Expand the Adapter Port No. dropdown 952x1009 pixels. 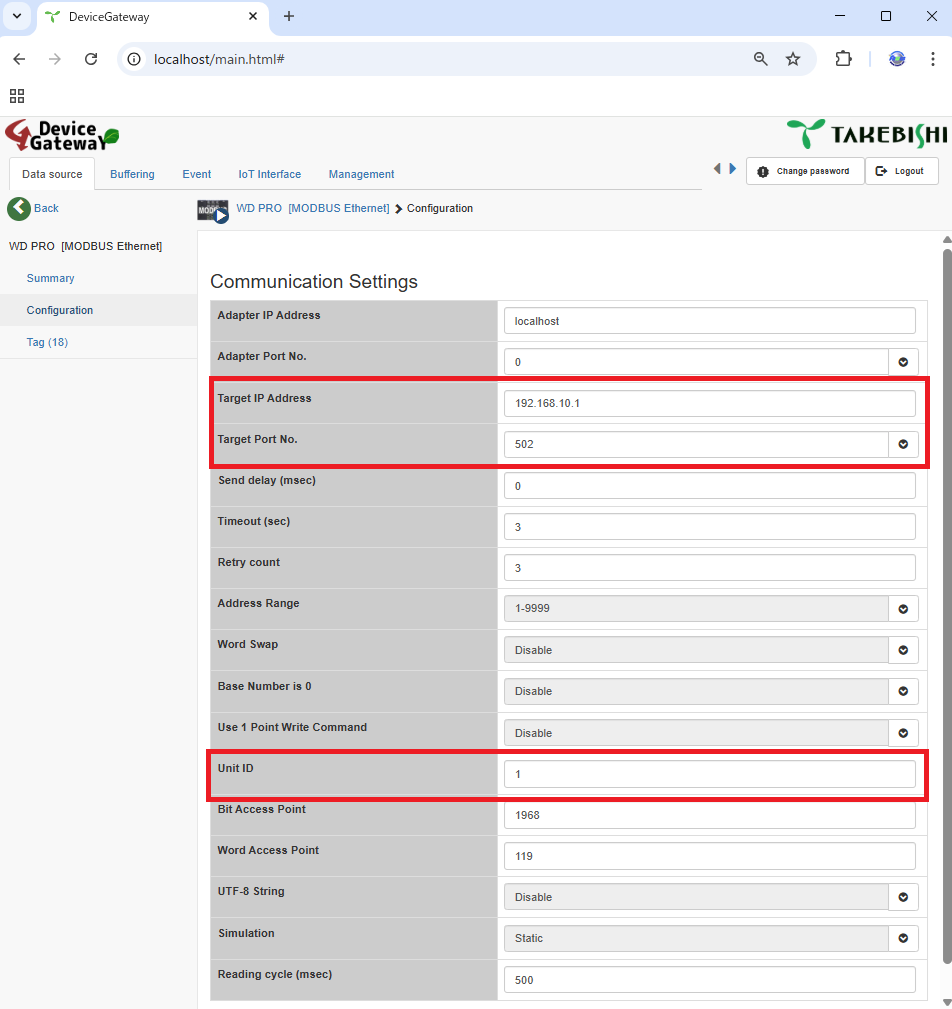(x=903, y=362)
